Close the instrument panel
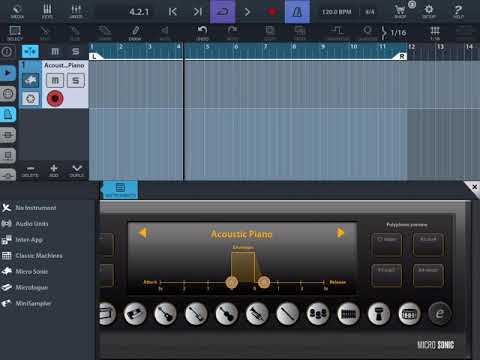Screen dimensions: 480x360 (474, 187)
